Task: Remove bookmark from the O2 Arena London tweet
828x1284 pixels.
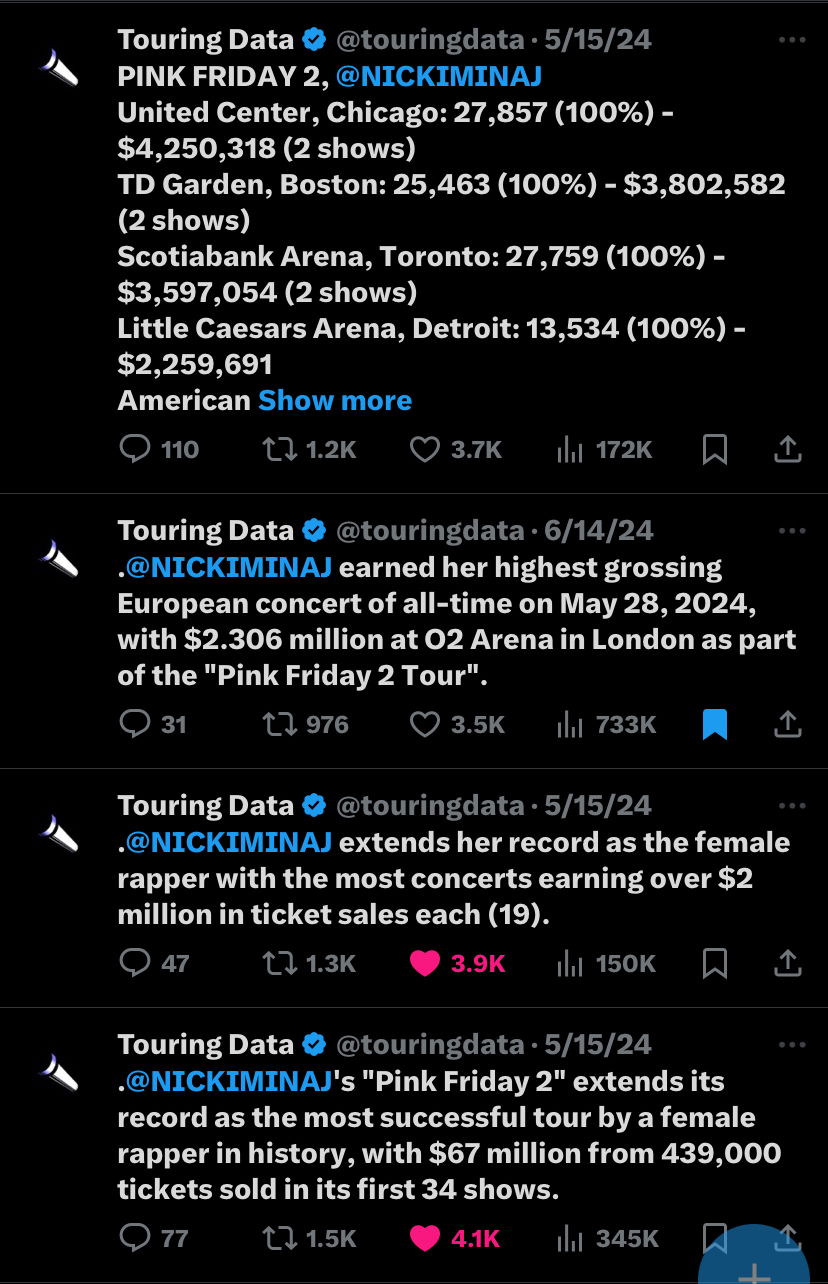Action: [x=715, y=724]
